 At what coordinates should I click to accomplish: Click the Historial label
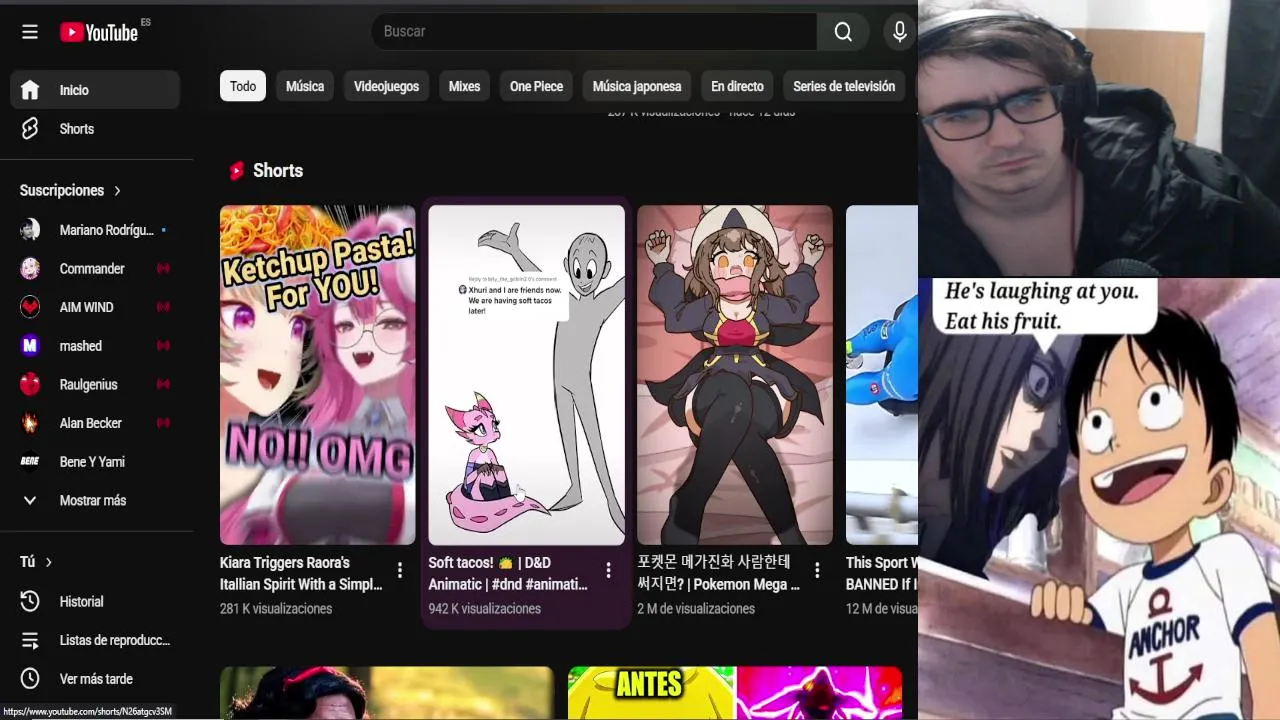click(x=82, y=602)
